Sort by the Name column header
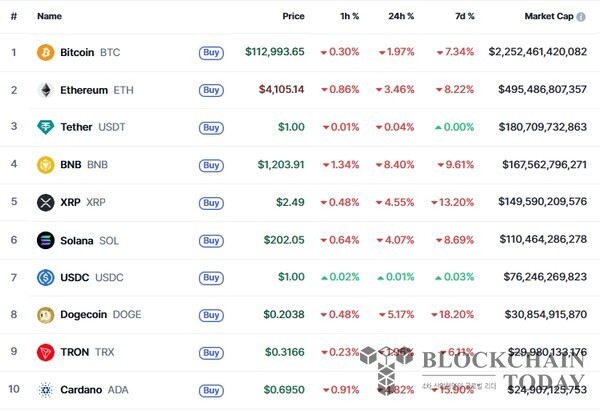This screenshot has width=600, height=411. coord(49,16)
